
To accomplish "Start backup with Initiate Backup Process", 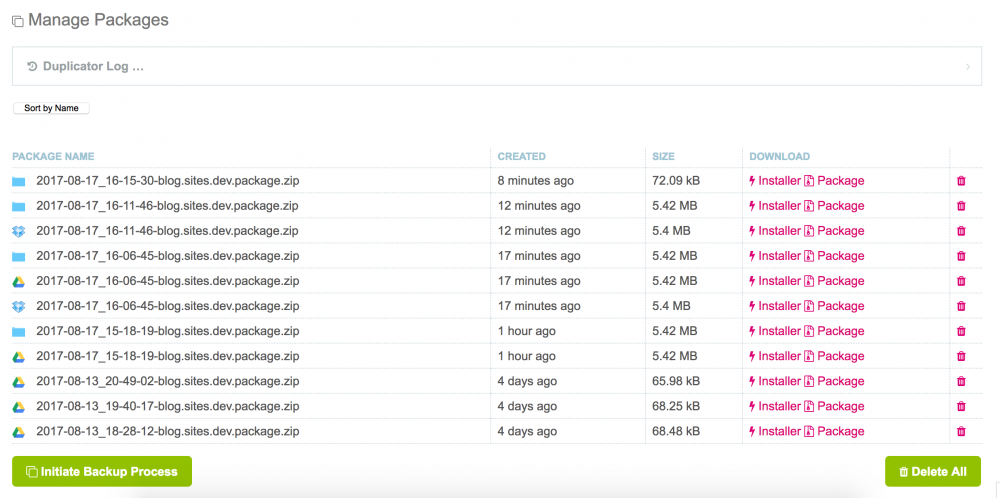I will (x=102, y=472).
